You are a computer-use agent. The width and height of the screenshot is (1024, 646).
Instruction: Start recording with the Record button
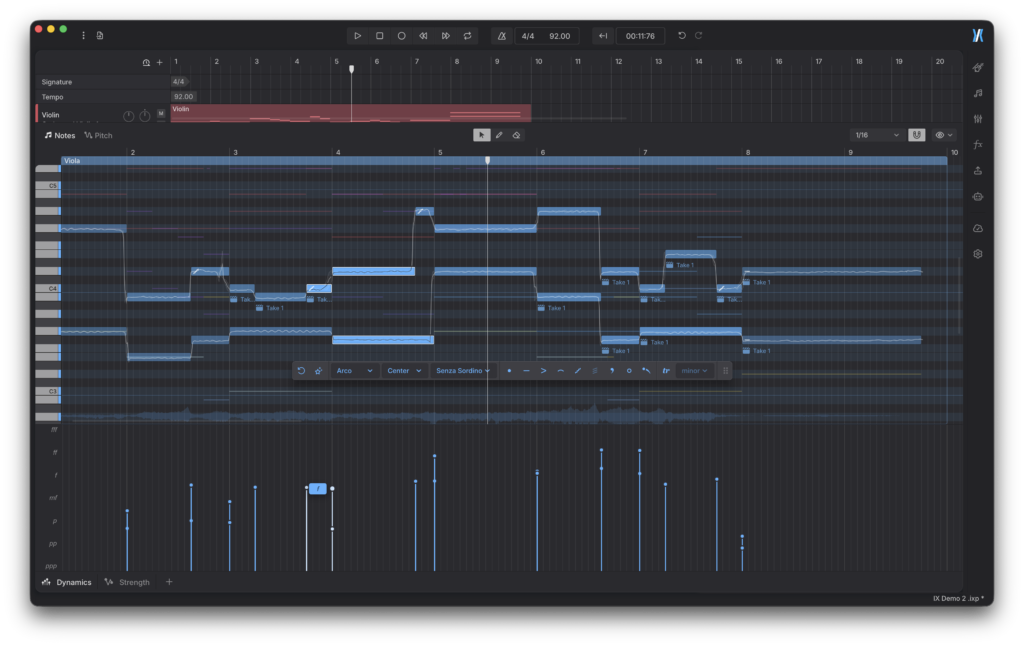[x=402, y=36]
